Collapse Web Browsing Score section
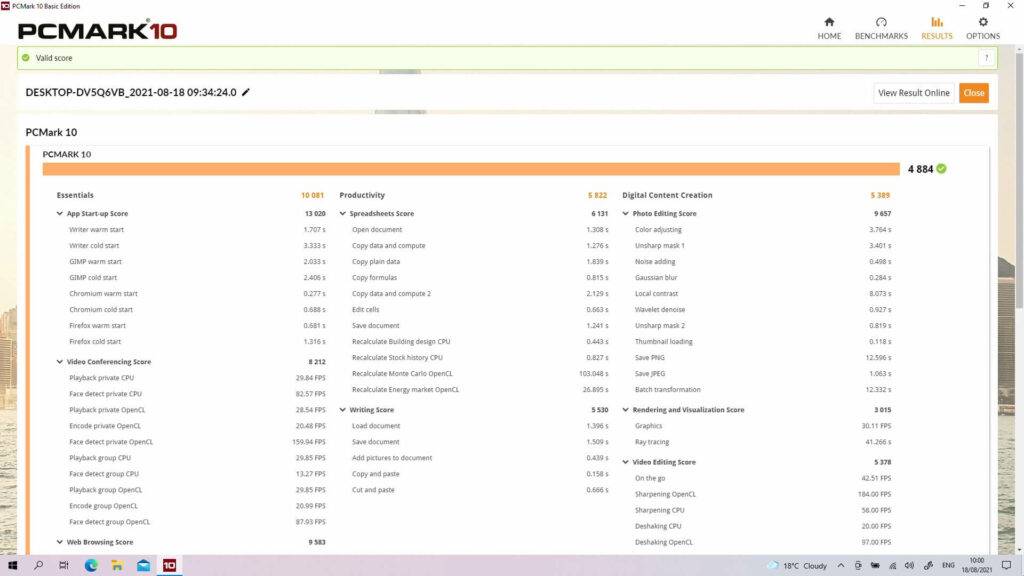Screen dimensions: 1024x576 coord(59,542)
